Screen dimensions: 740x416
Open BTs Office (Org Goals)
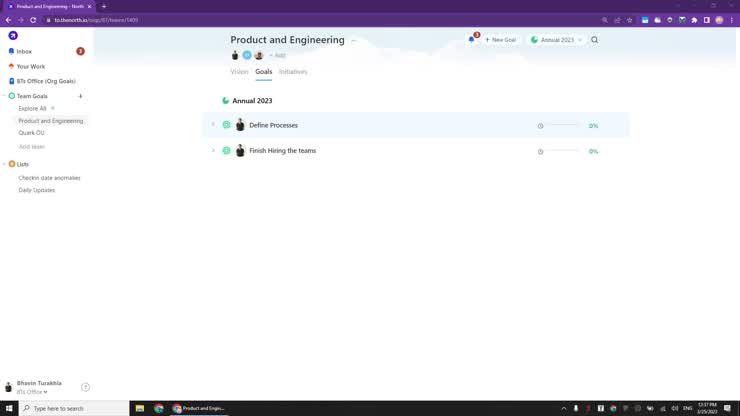point(45,81)
